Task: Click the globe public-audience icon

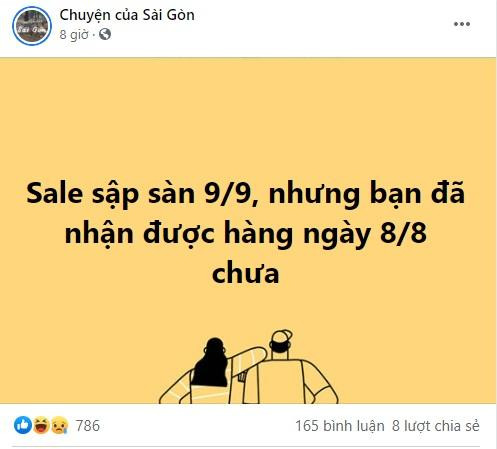Action: [x=105, y=34]
